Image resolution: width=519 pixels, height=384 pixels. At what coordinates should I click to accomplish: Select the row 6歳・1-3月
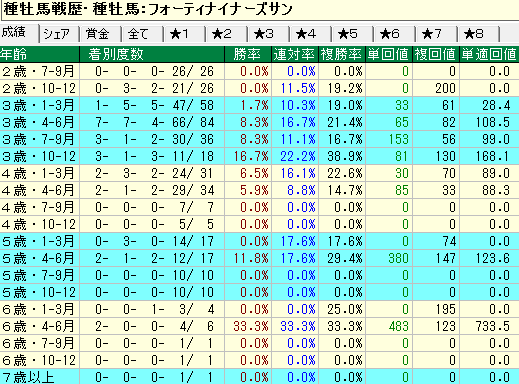(259, 309)
